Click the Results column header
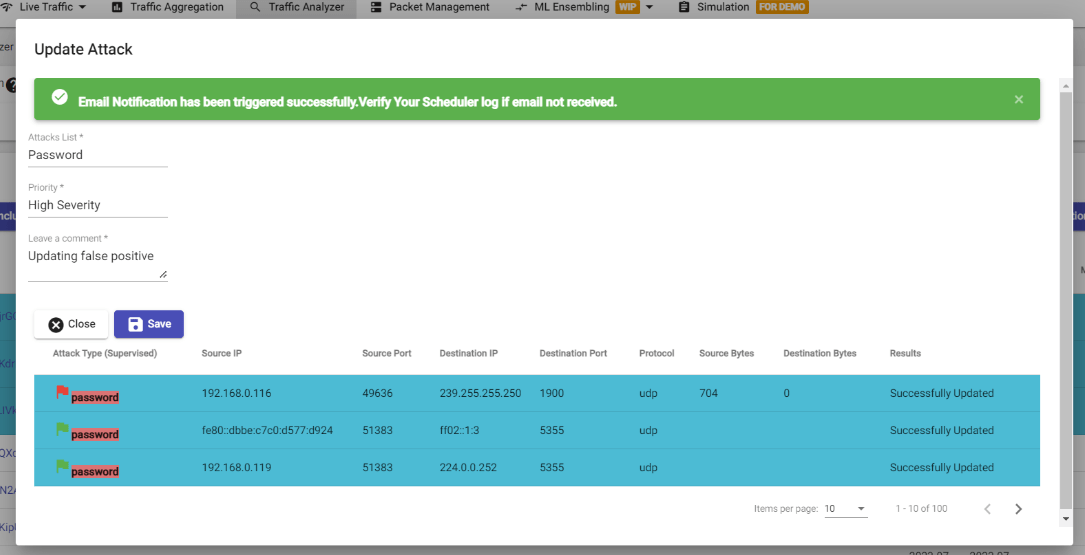The height and width of the screenshot is (555, 1085). click(x=905, y=353)
